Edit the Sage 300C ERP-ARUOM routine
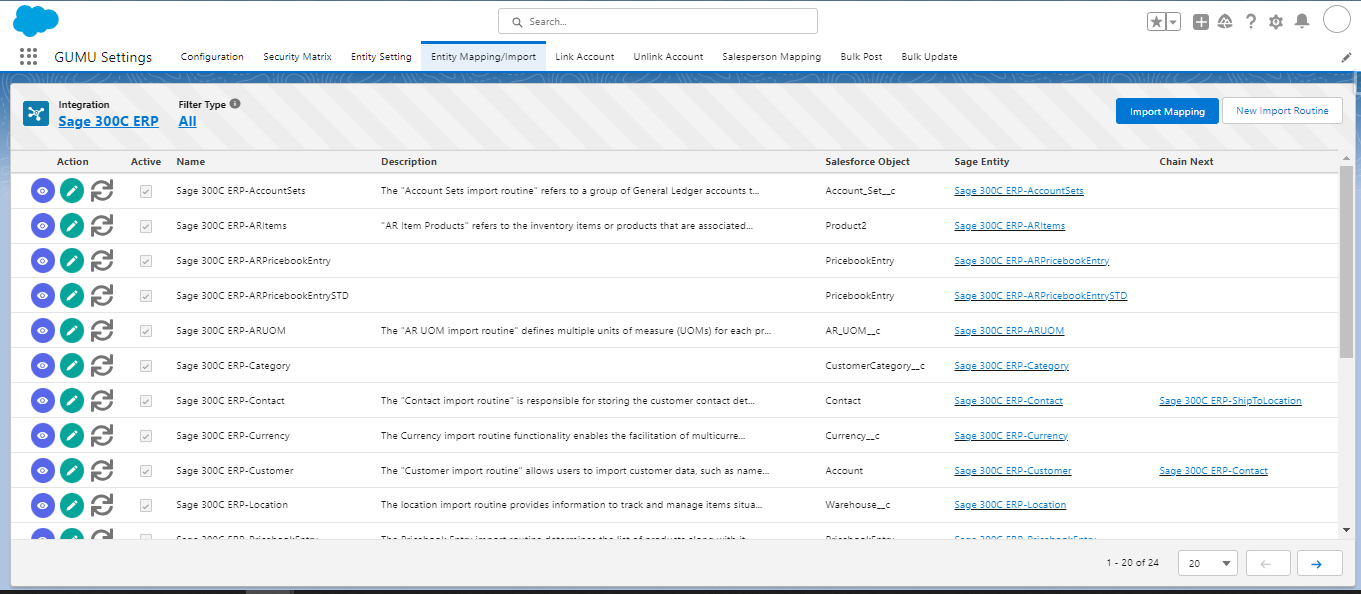 [71, 331]
